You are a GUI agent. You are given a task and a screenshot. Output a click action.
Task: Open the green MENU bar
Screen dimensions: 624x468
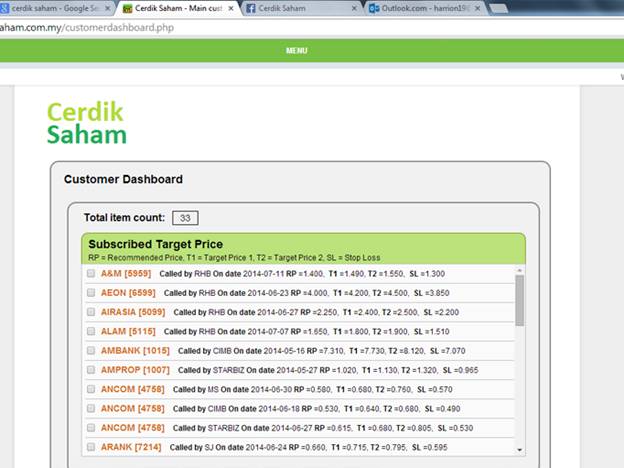[x=296, y=50]
